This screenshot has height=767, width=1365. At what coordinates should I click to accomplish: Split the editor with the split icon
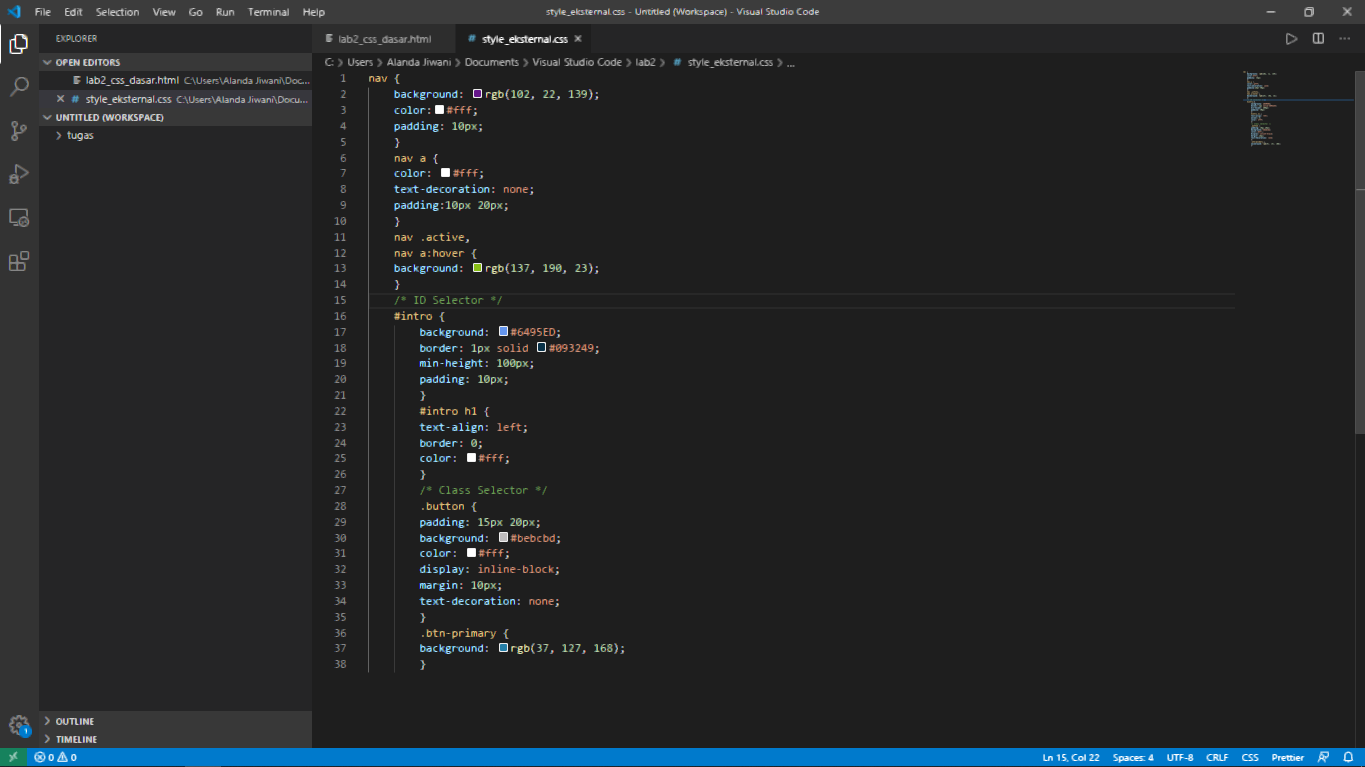[1318, 39]
